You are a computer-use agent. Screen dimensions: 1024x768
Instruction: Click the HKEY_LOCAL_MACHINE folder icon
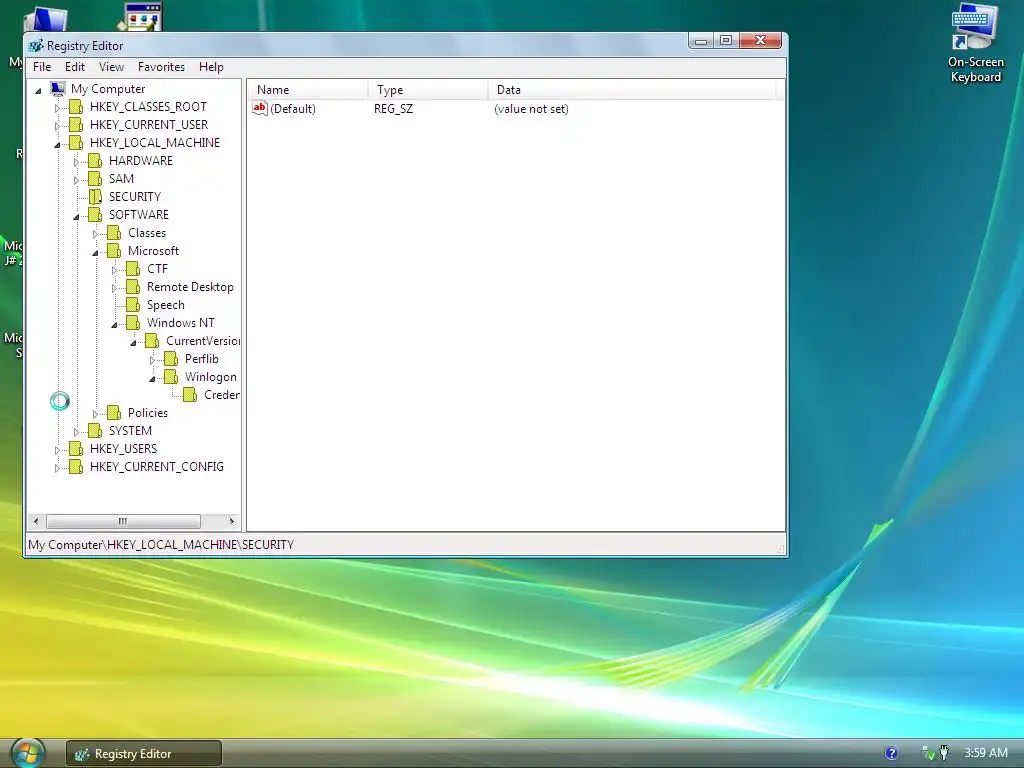point(76,142)
